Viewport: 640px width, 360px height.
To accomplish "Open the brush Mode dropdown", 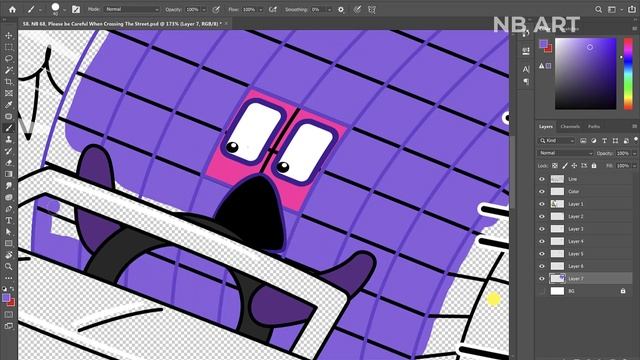I will [x=132, y=9].
